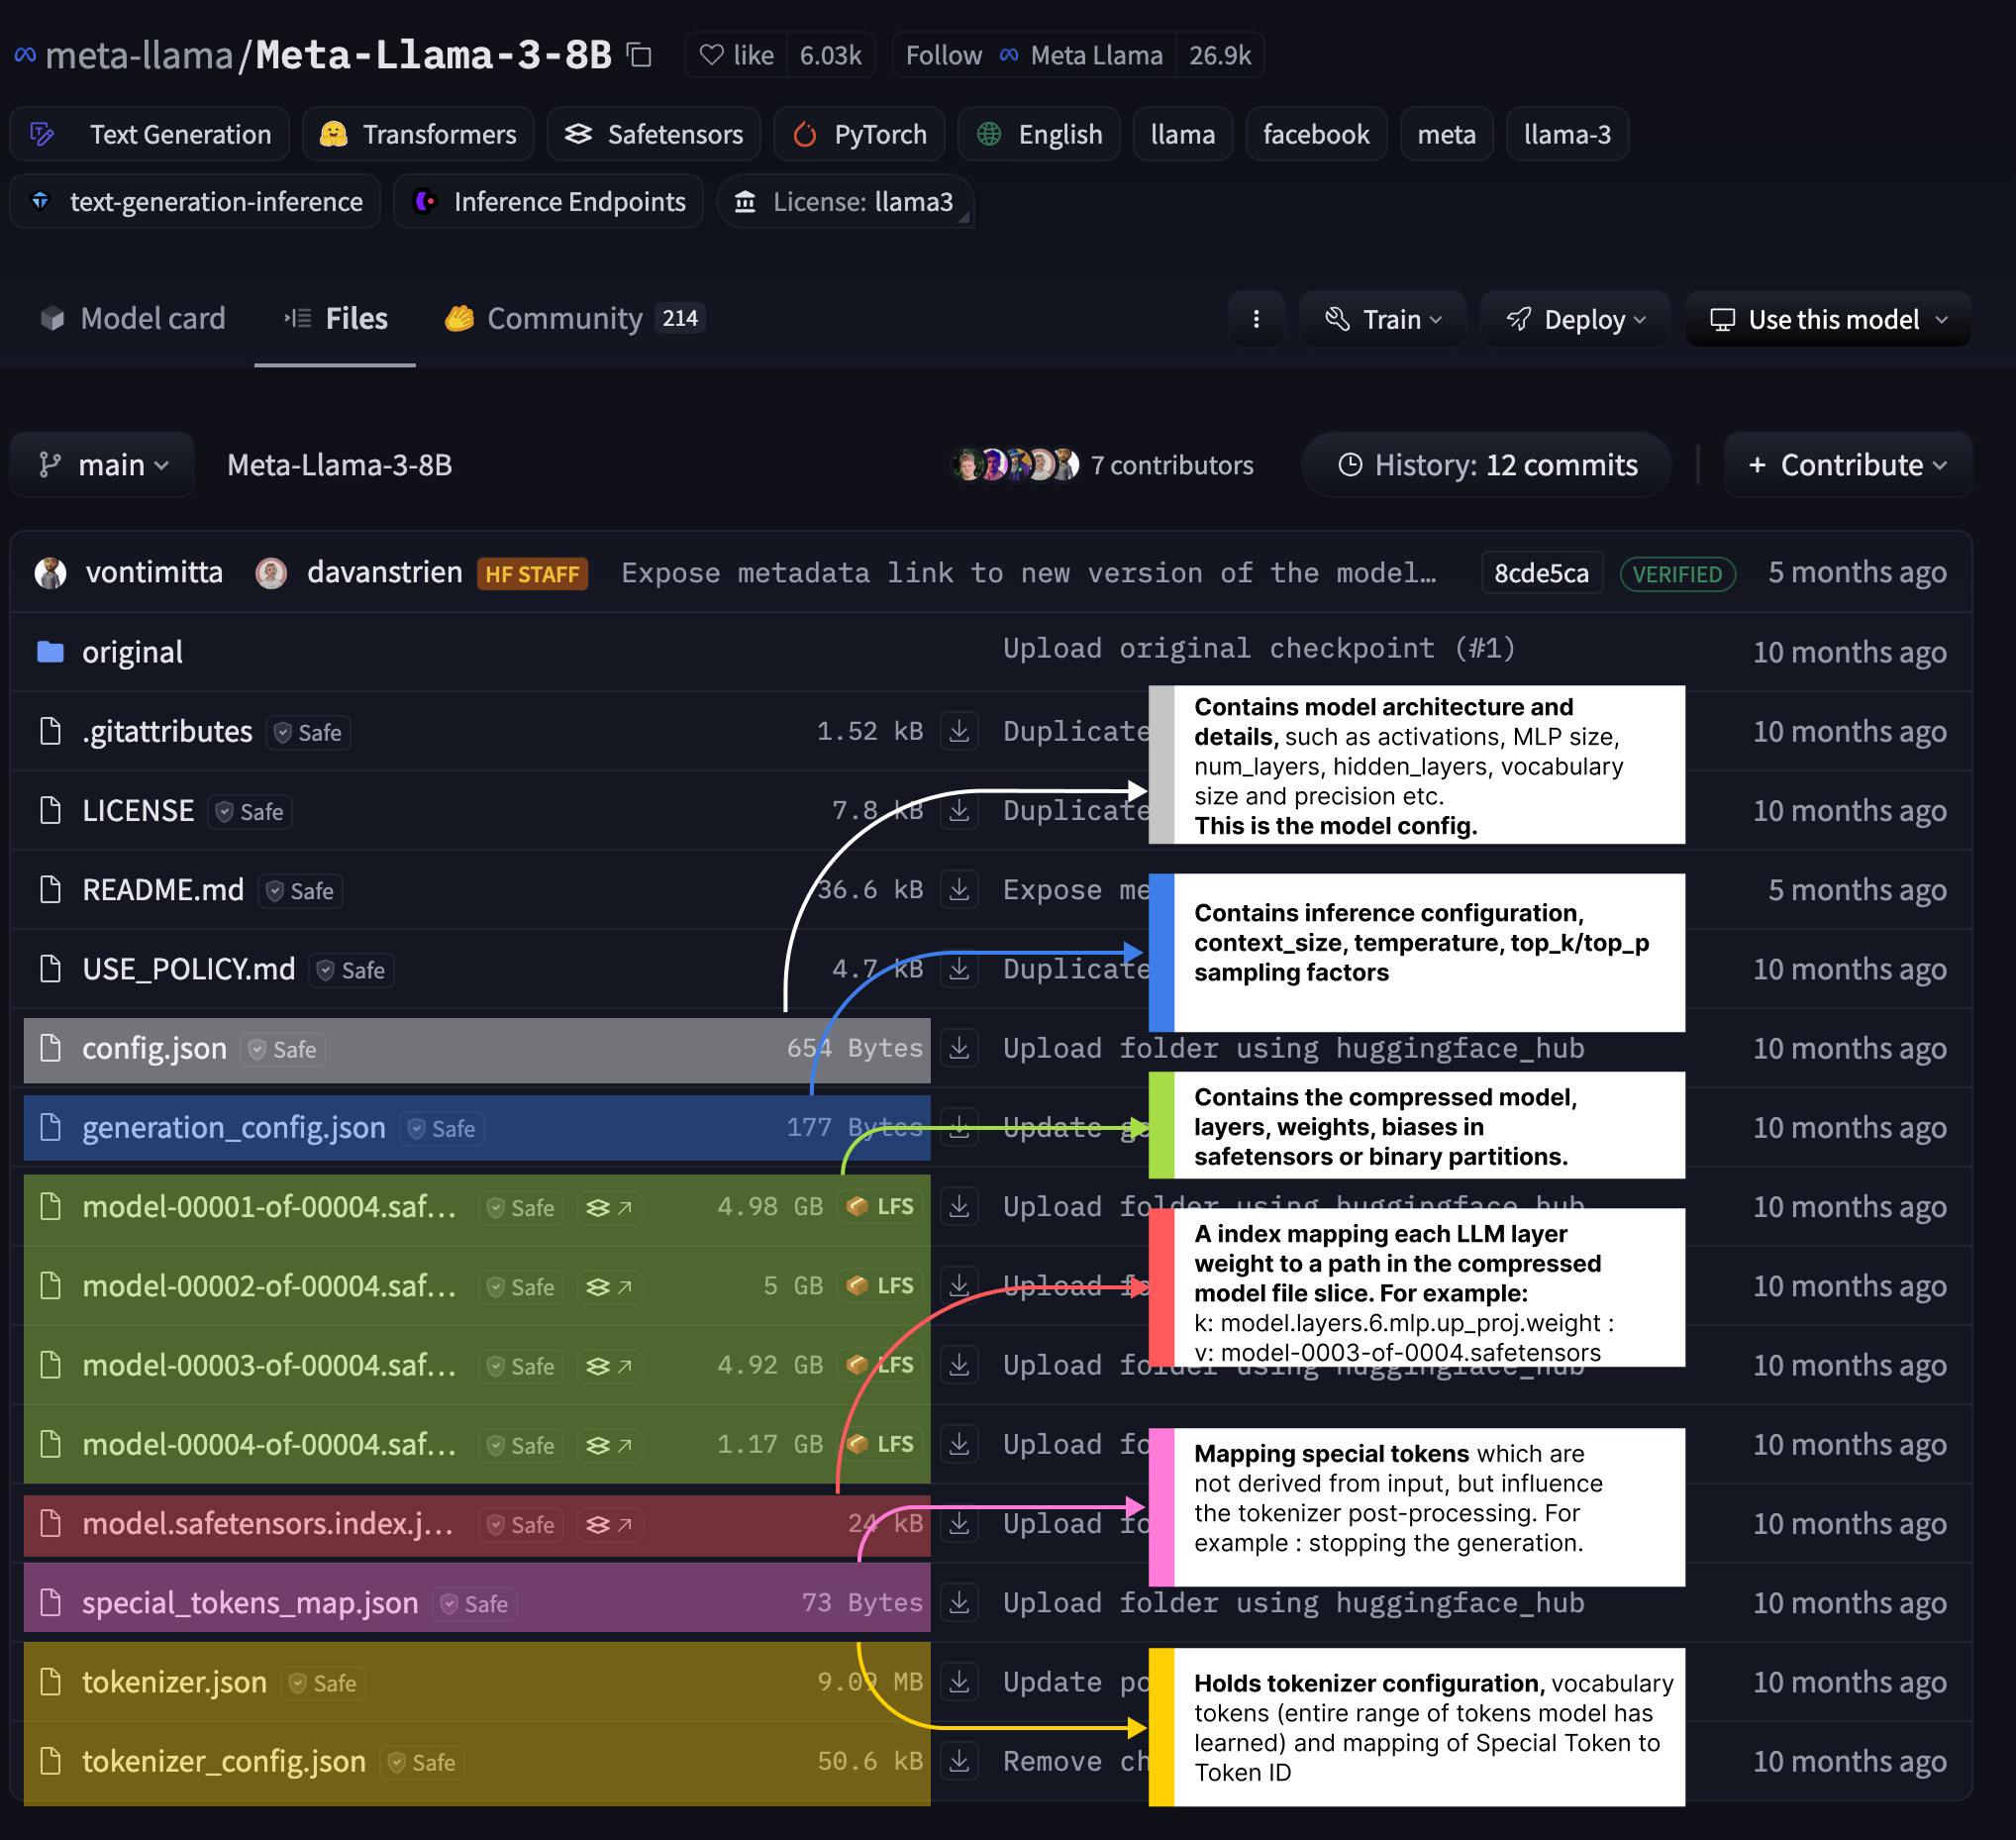Open Use this model dropdown

coord(1827,319)
